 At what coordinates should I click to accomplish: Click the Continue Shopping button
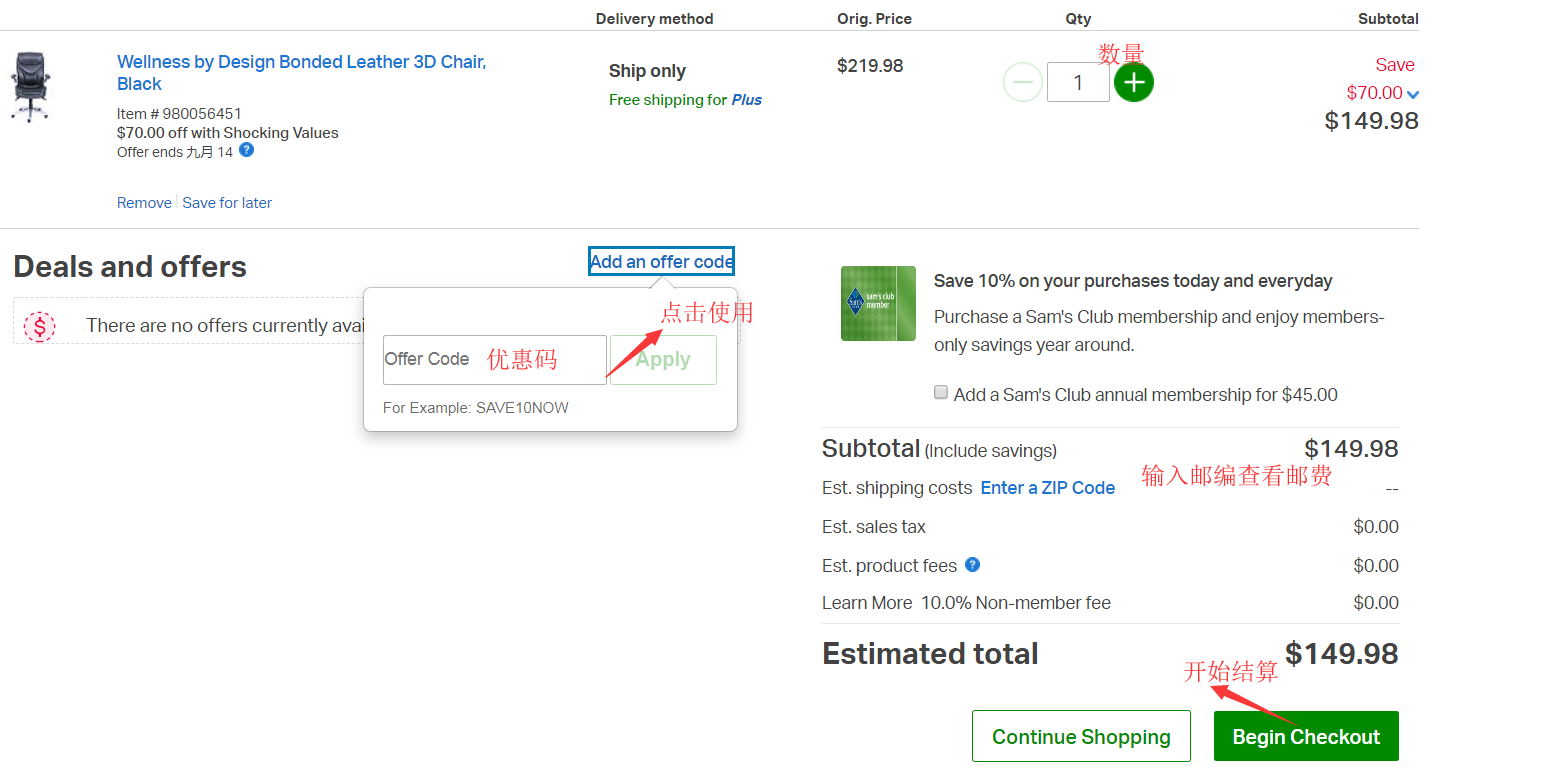click(1081, 736)
